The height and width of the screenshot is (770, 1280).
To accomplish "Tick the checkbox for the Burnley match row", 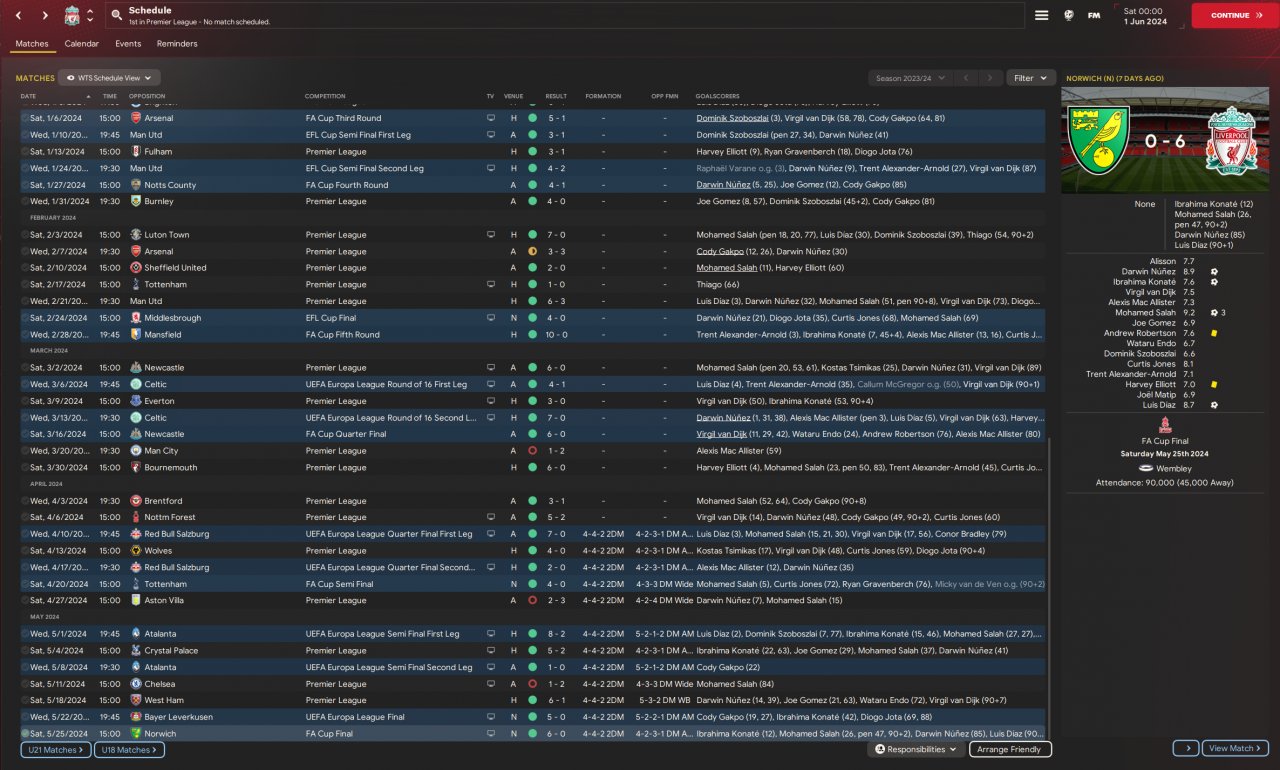I will click(x=25, y=201).
